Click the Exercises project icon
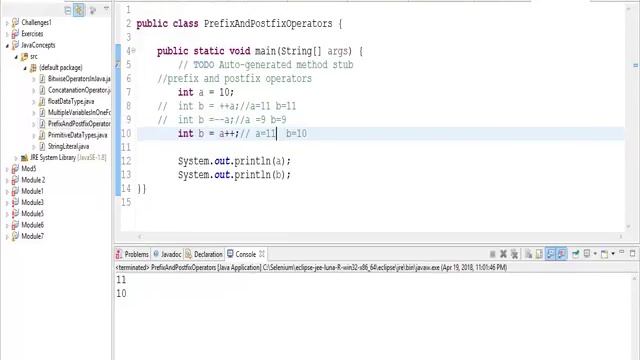640x360 pixels. point(15,34)
